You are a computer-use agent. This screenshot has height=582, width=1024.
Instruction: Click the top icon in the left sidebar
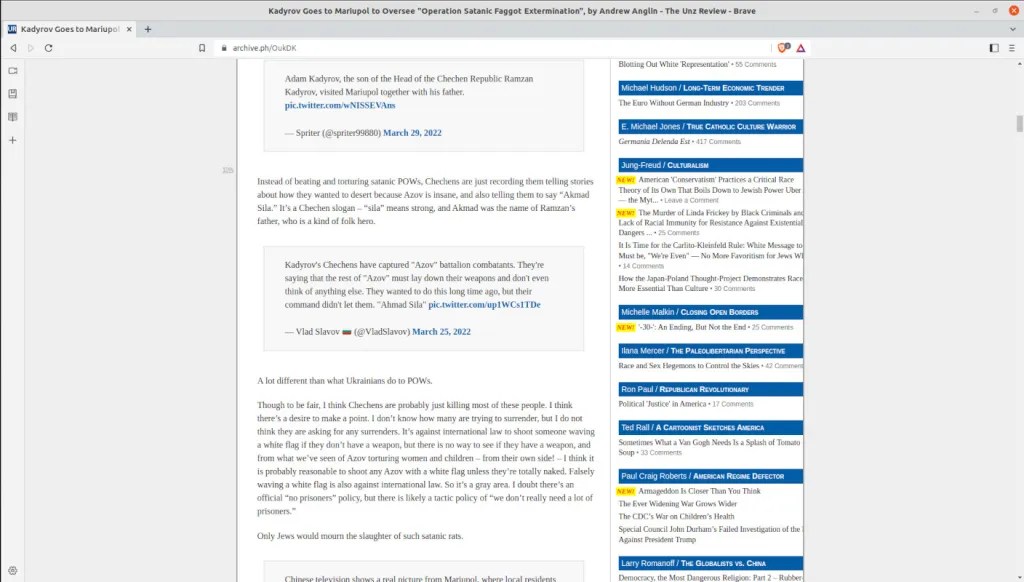[12, 71]
